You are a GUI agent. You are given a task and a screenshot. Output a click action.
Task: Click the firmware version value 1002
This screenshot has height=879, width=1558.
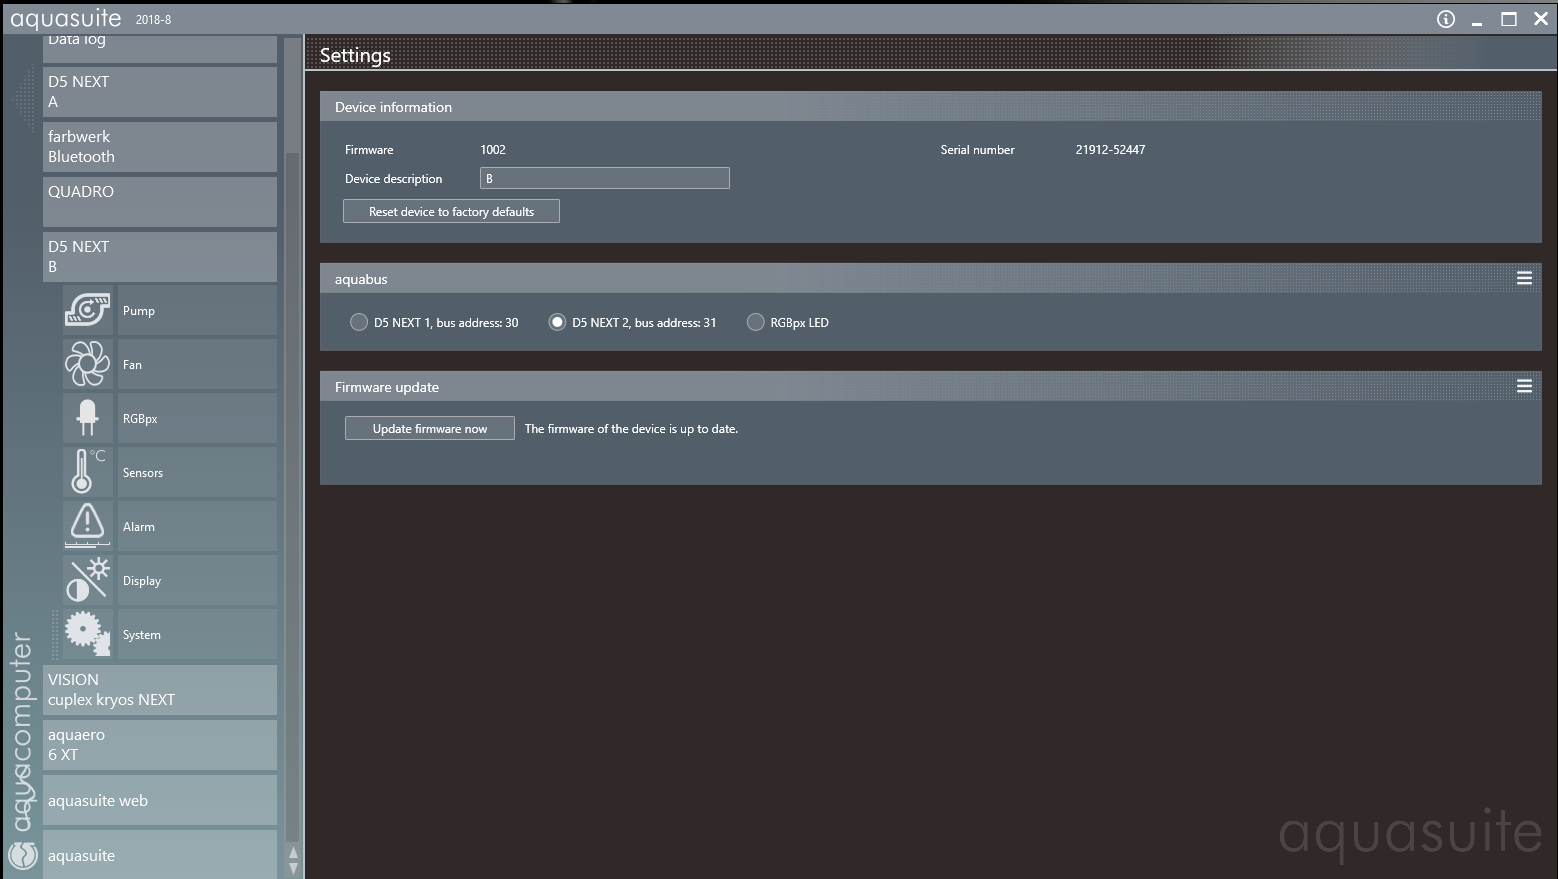(493, 149)
